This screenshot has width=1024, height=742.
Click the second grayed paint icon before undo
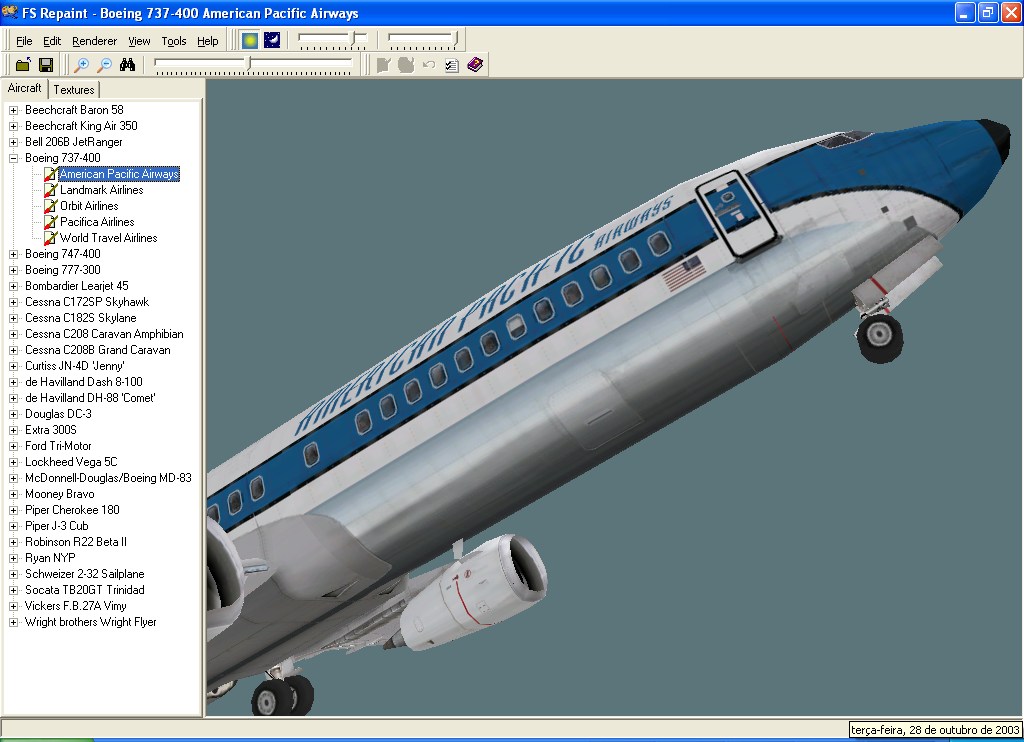(406, 65)
